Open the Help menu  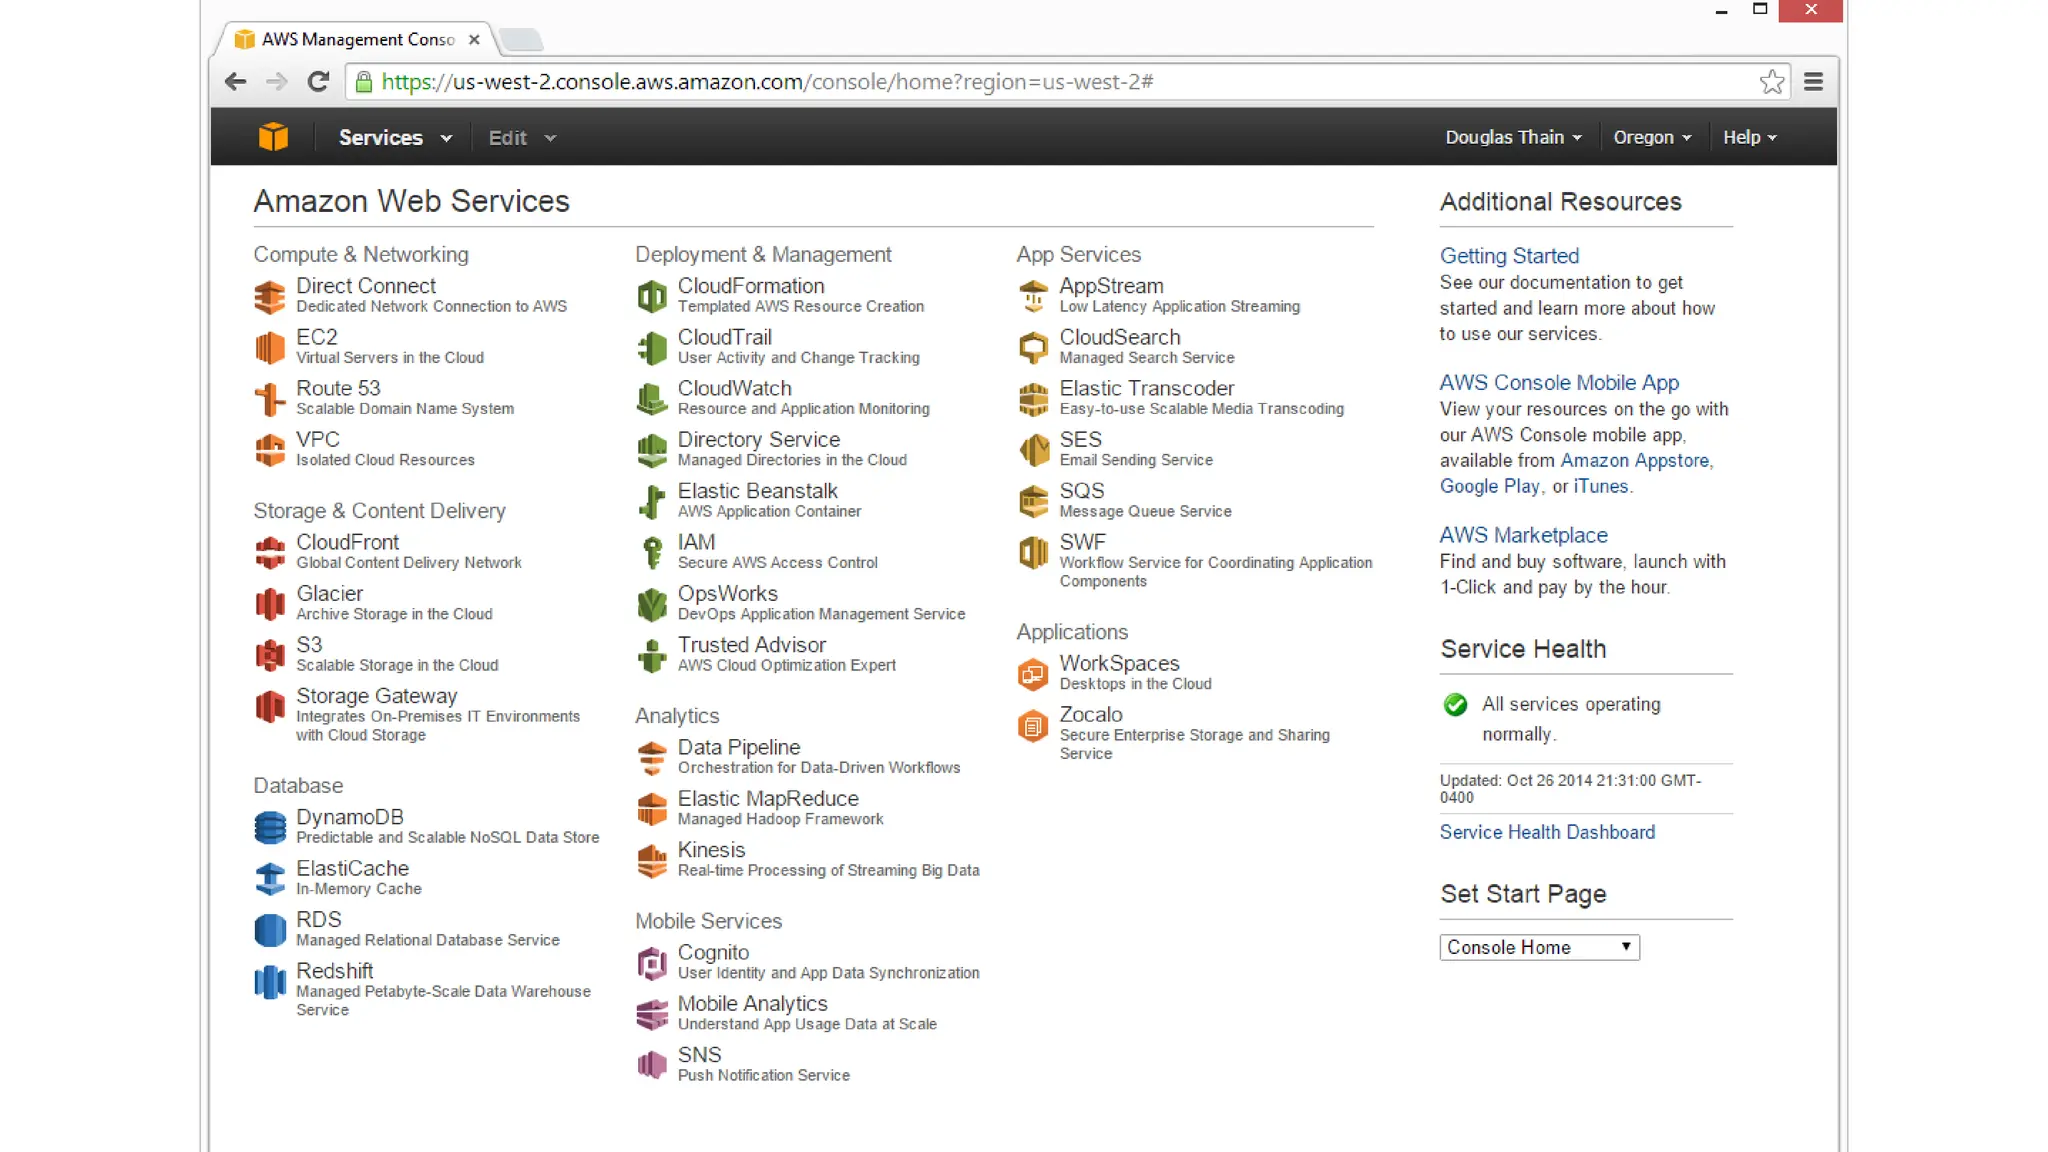click(1749, 138)
